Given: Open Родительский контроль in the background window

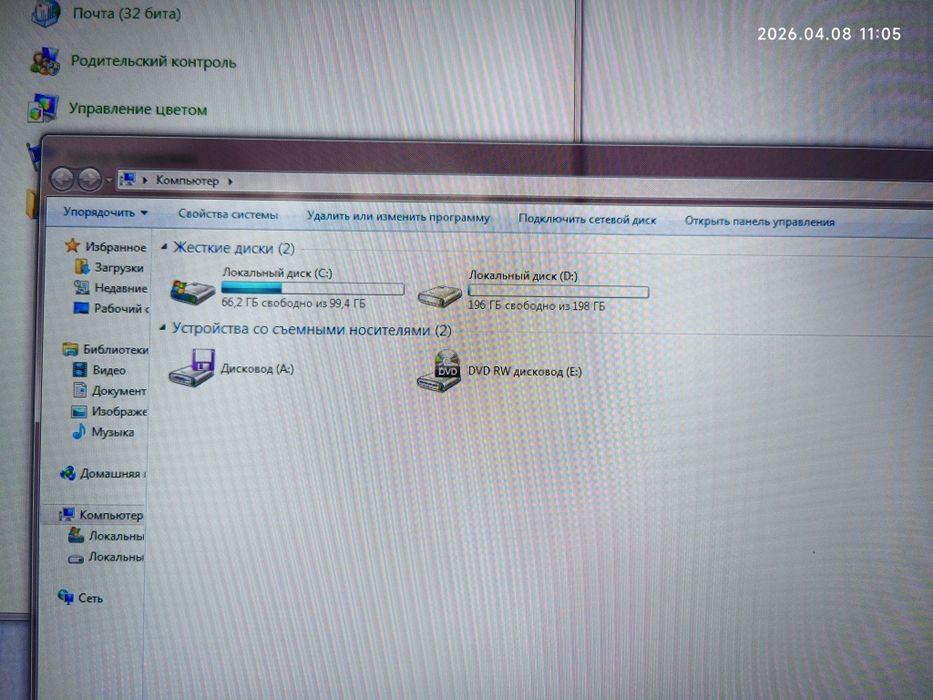Looking at the screenshot, I should 154,61.
